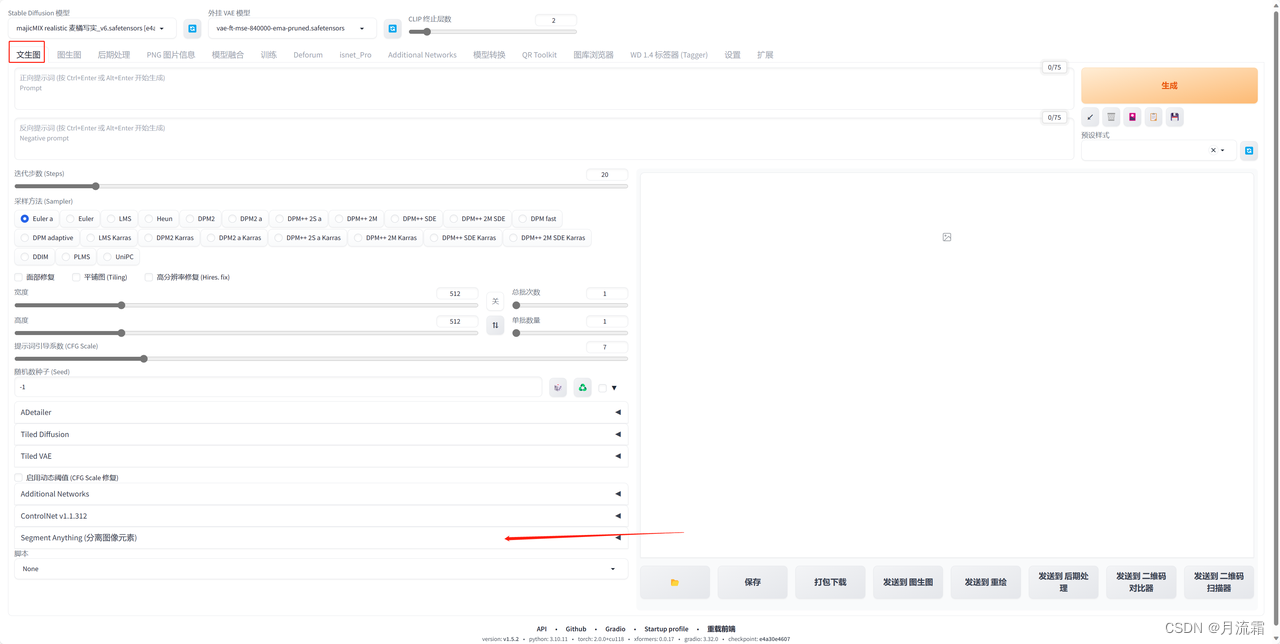
Task: Click the recycle icon to reuse last seed
Action: pyautogui.click(x=582, y=387)
